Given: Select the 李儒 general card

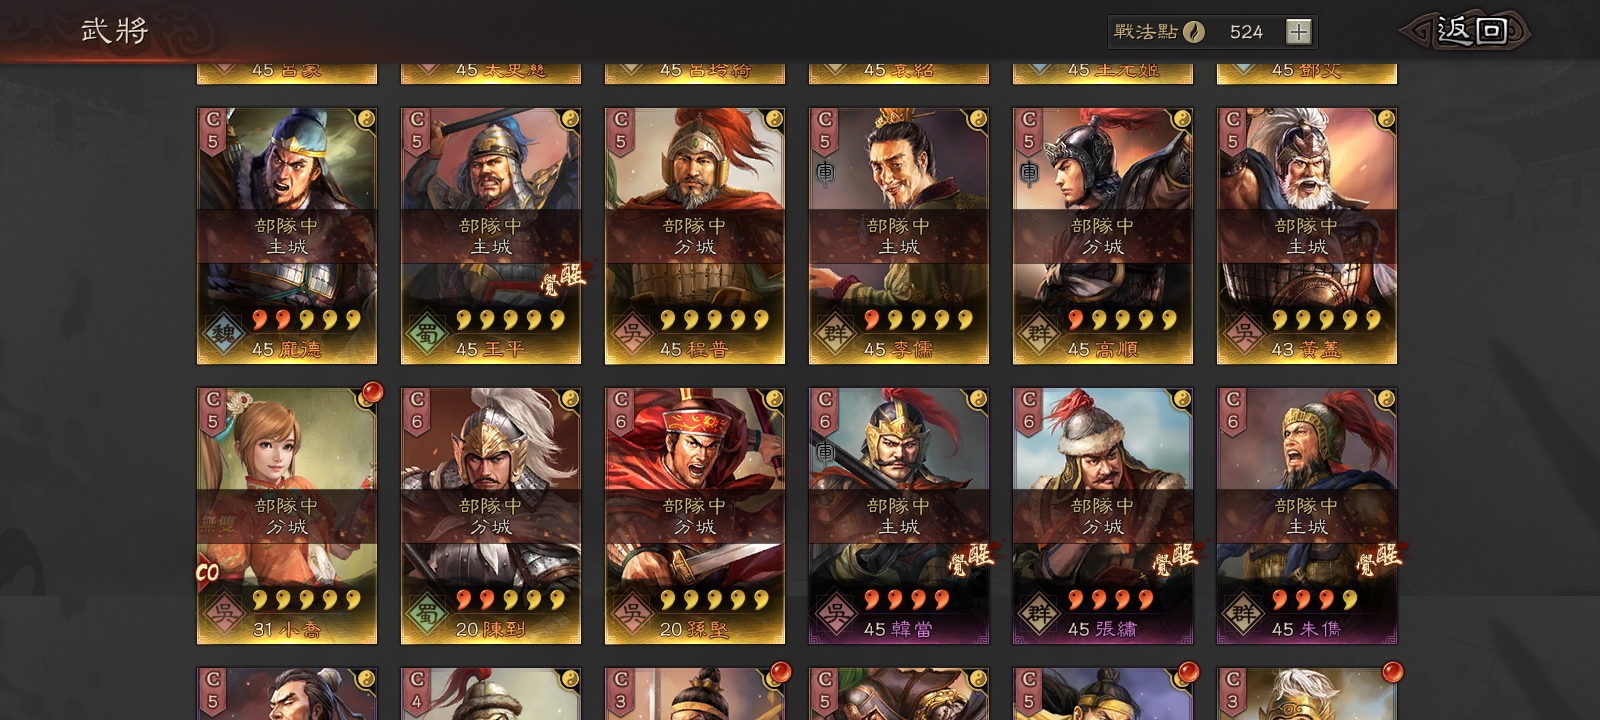Looking at the screenshot, I should 899,236.
